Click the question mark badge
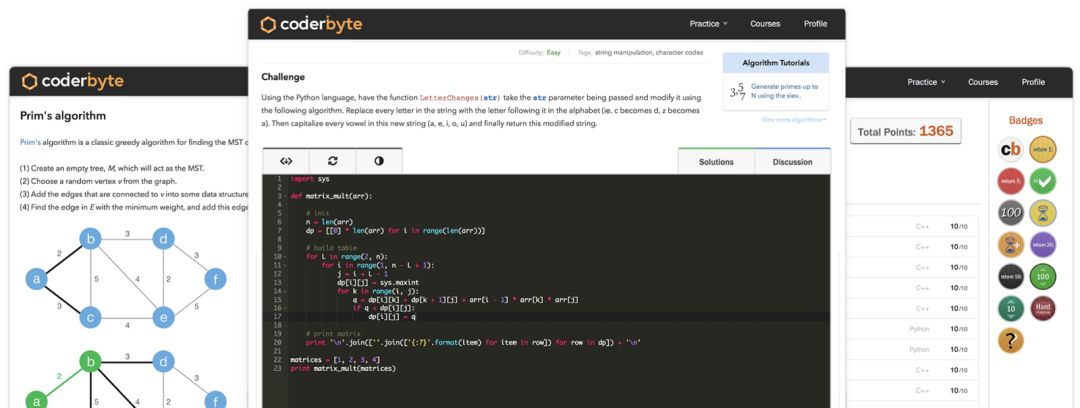Screen dimensions: 1080x408 (1011, 340)
